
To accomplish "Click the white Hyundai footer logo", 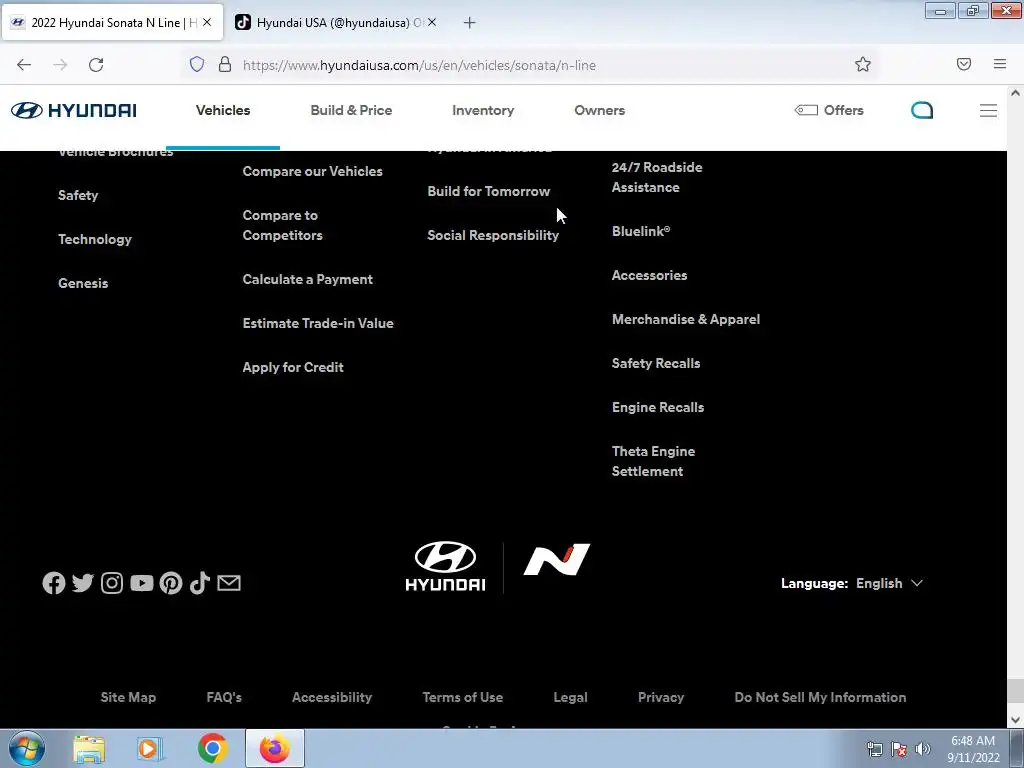I will coord(445,567).
